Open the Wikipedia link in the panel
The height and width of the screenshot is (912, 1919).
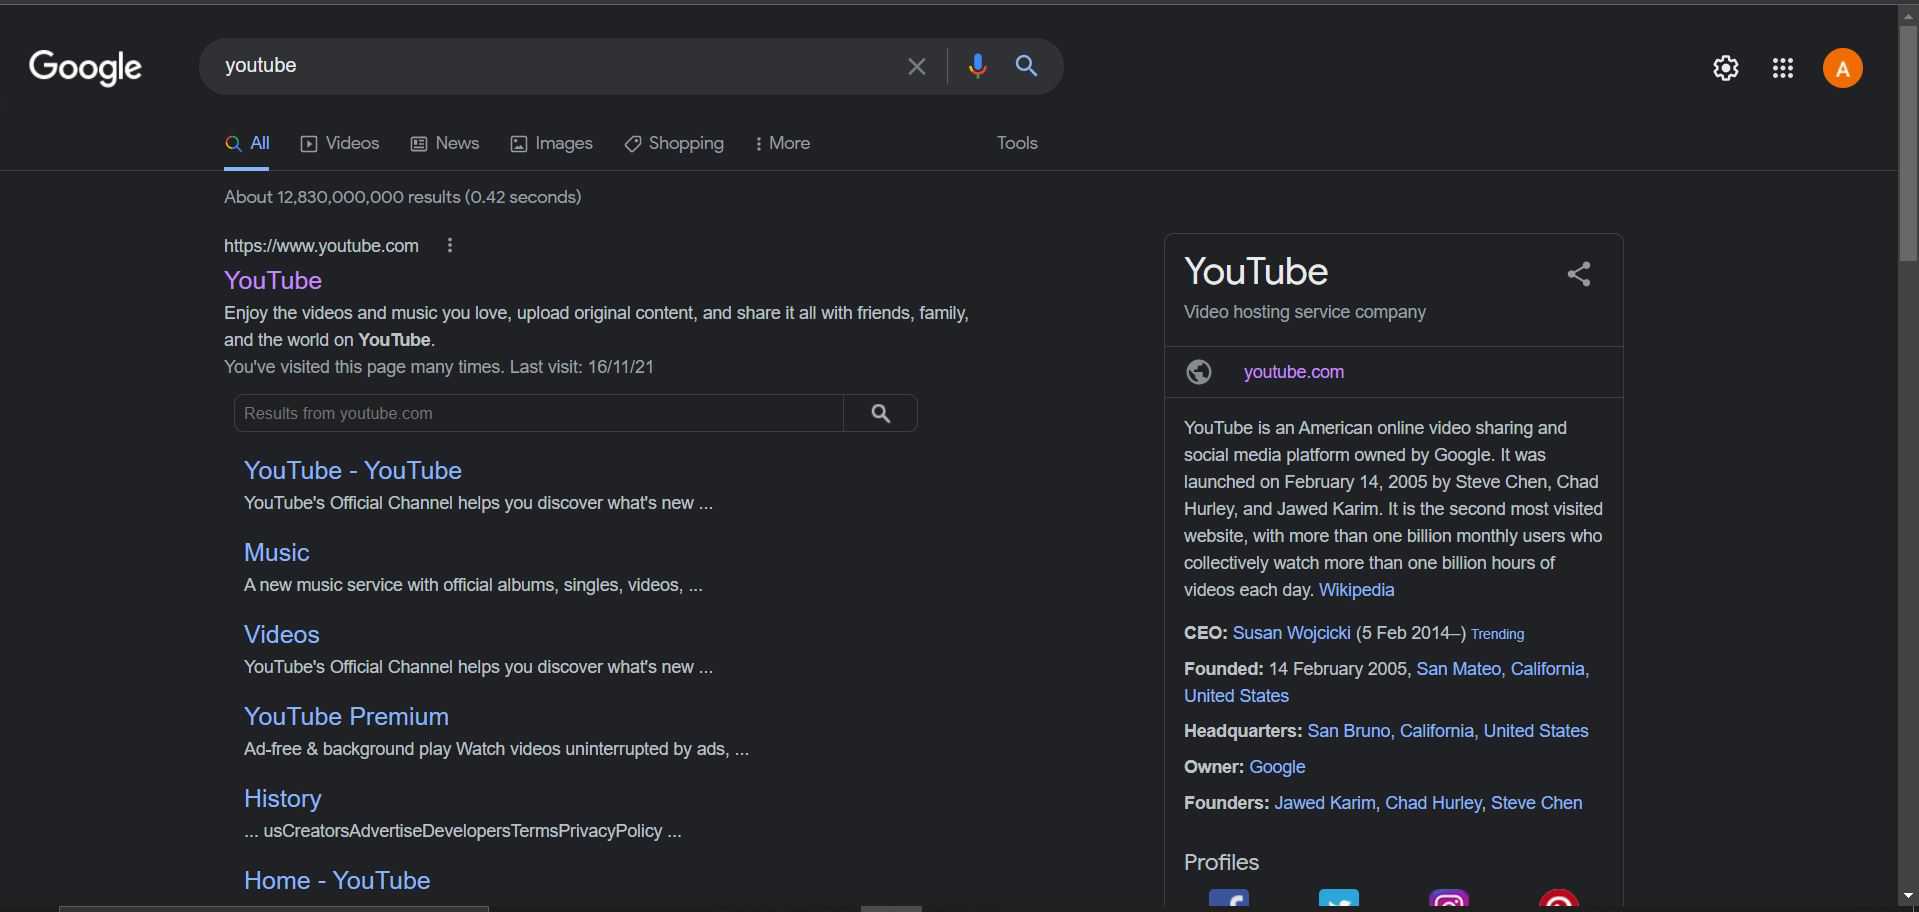[x=1358, y=590]
